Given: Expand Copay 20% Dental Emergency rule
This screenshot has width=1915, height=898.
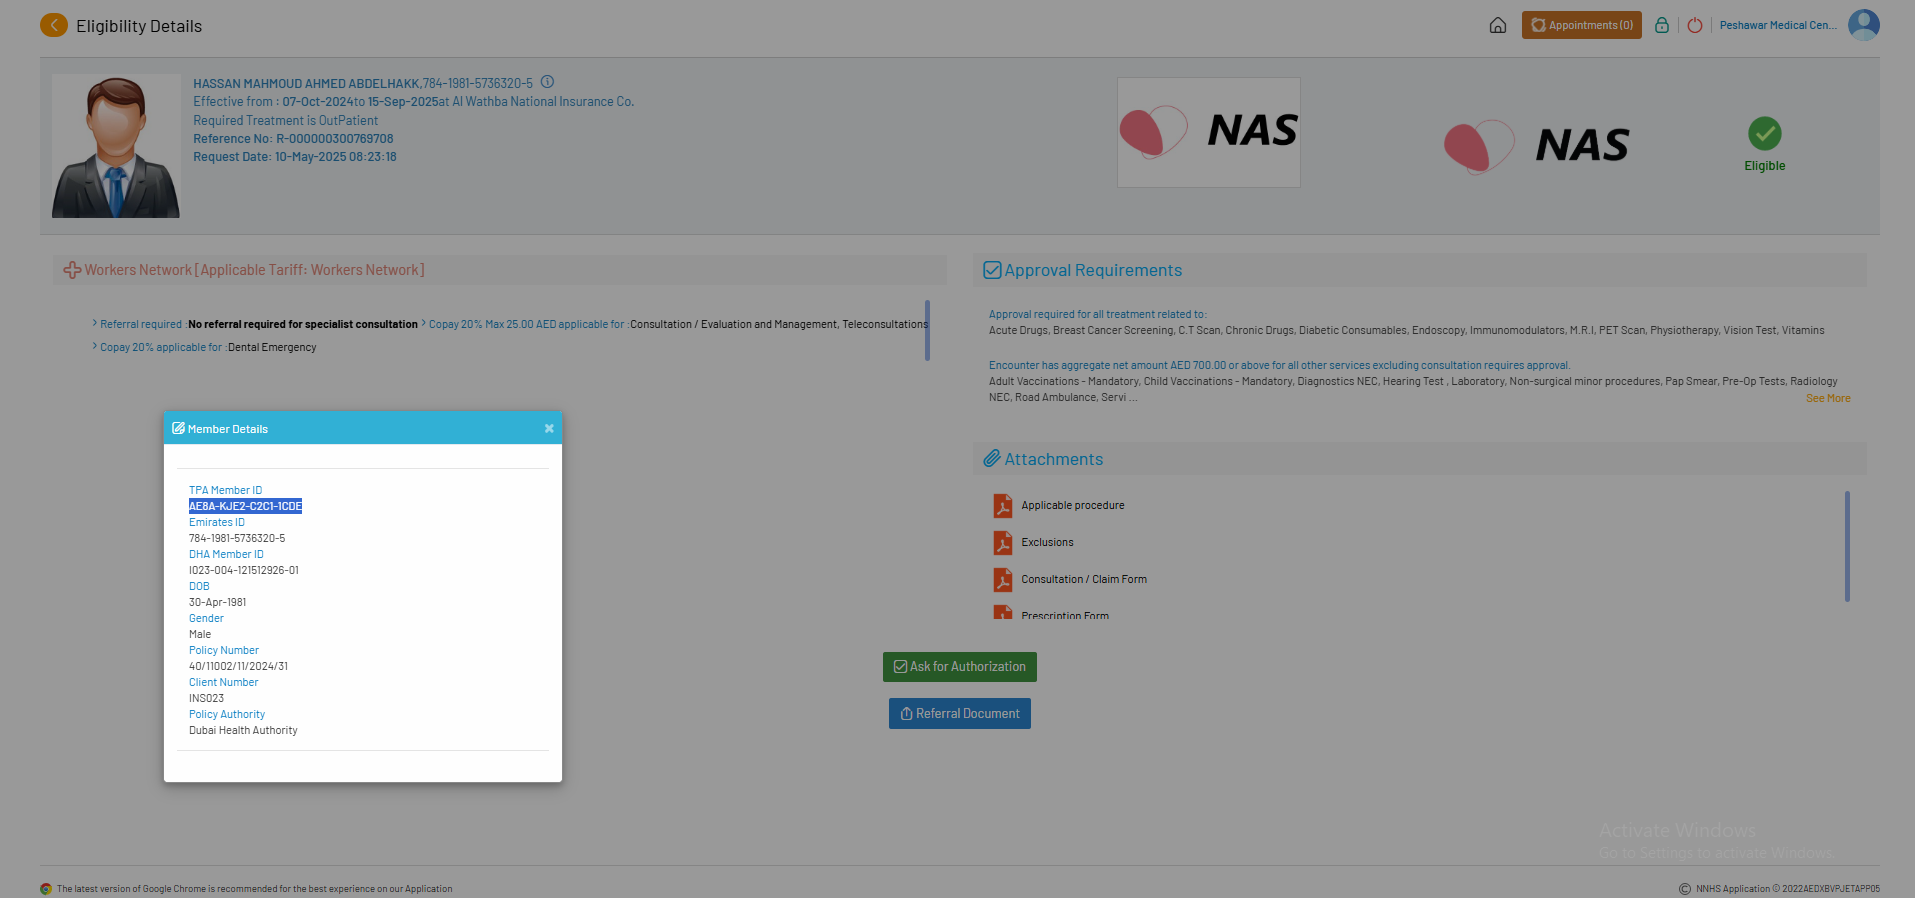Looking at the screenshot, I should (95, 346).
